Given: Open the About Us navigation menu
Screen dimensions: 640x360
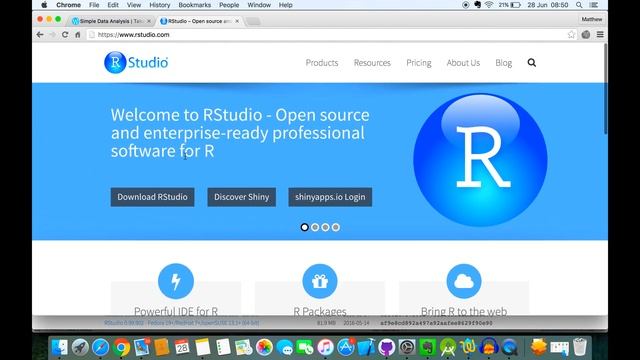Looking at the screenshot, I should pyautogui.click(x=463, y=62).
